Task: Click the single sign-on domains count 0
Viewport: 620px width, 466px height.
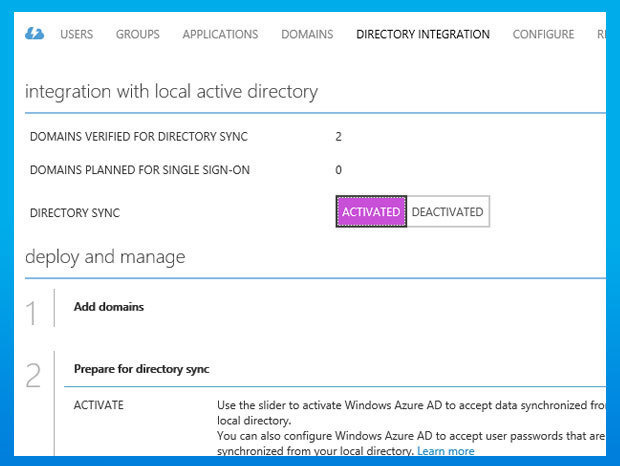Action: coord(338,170)
